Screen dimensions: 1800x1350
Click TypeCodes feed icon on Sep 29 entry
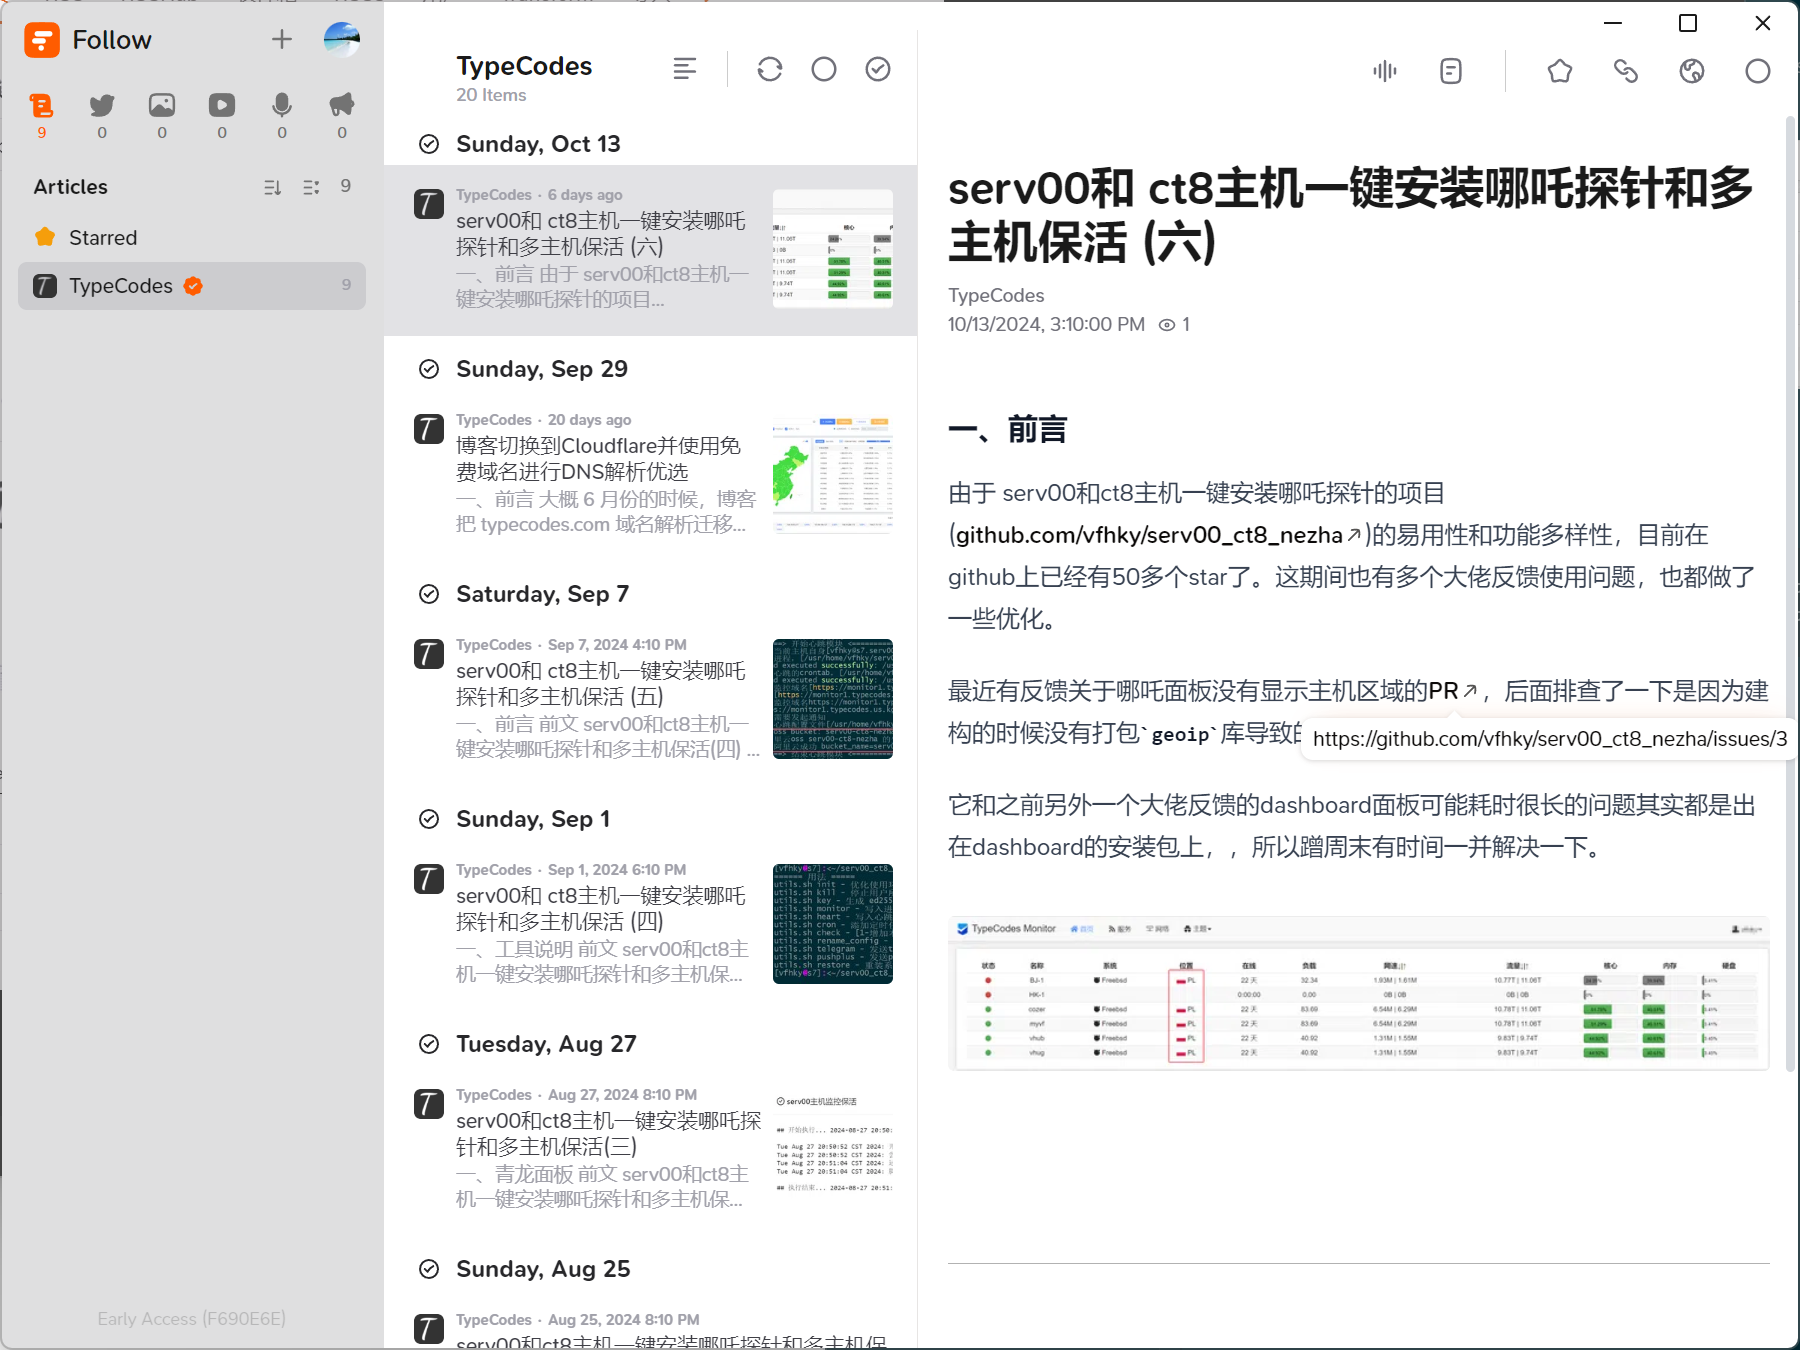[x=429, y=430]
